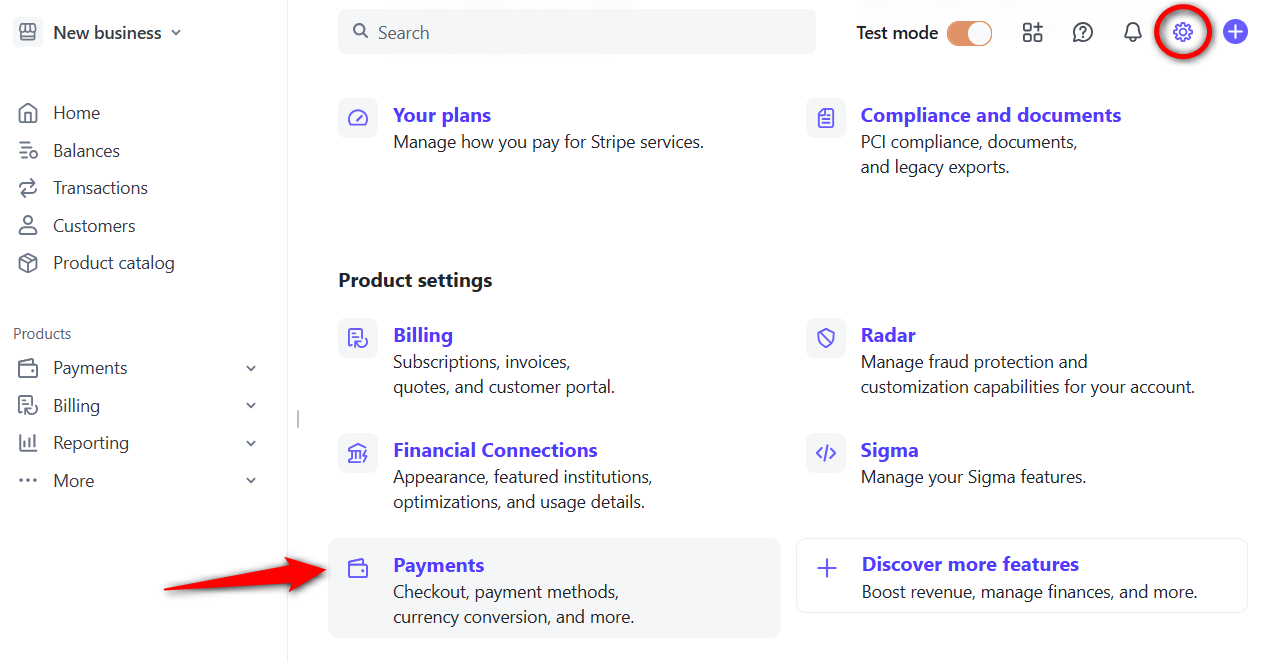The width and height of the screenshot is (1265, 662).
Task: Open the settings gear icon
Action: [x=1183, y=32]
